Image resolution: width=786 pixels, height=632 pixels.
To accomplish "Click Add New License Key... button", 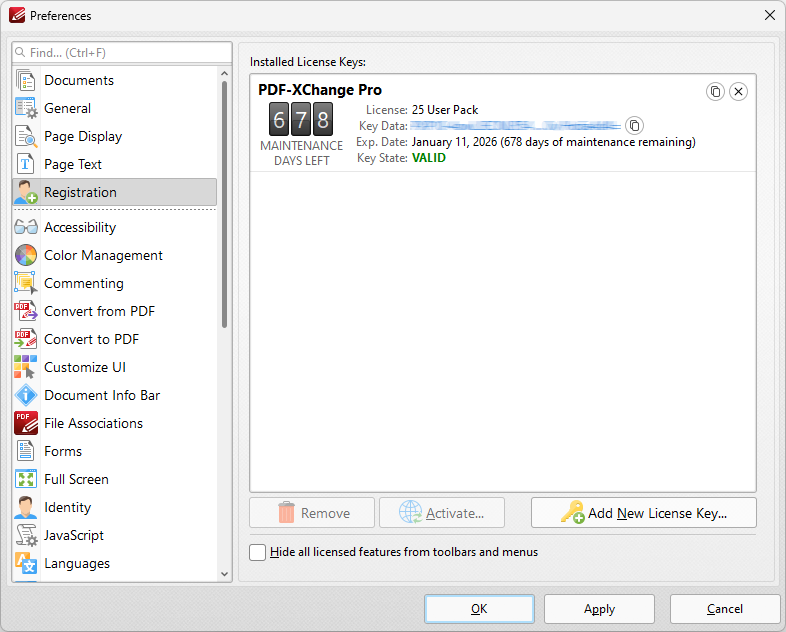I will pos(644,513).
